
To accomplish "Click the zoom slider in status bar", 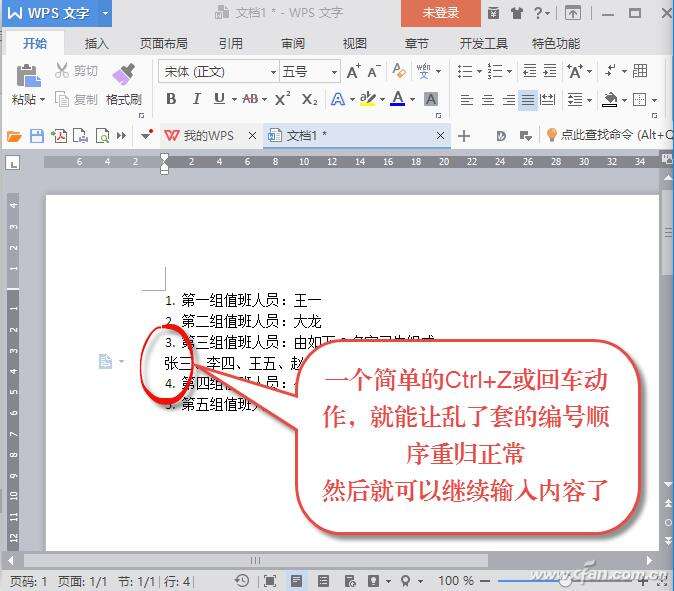I will coord(567,581).
